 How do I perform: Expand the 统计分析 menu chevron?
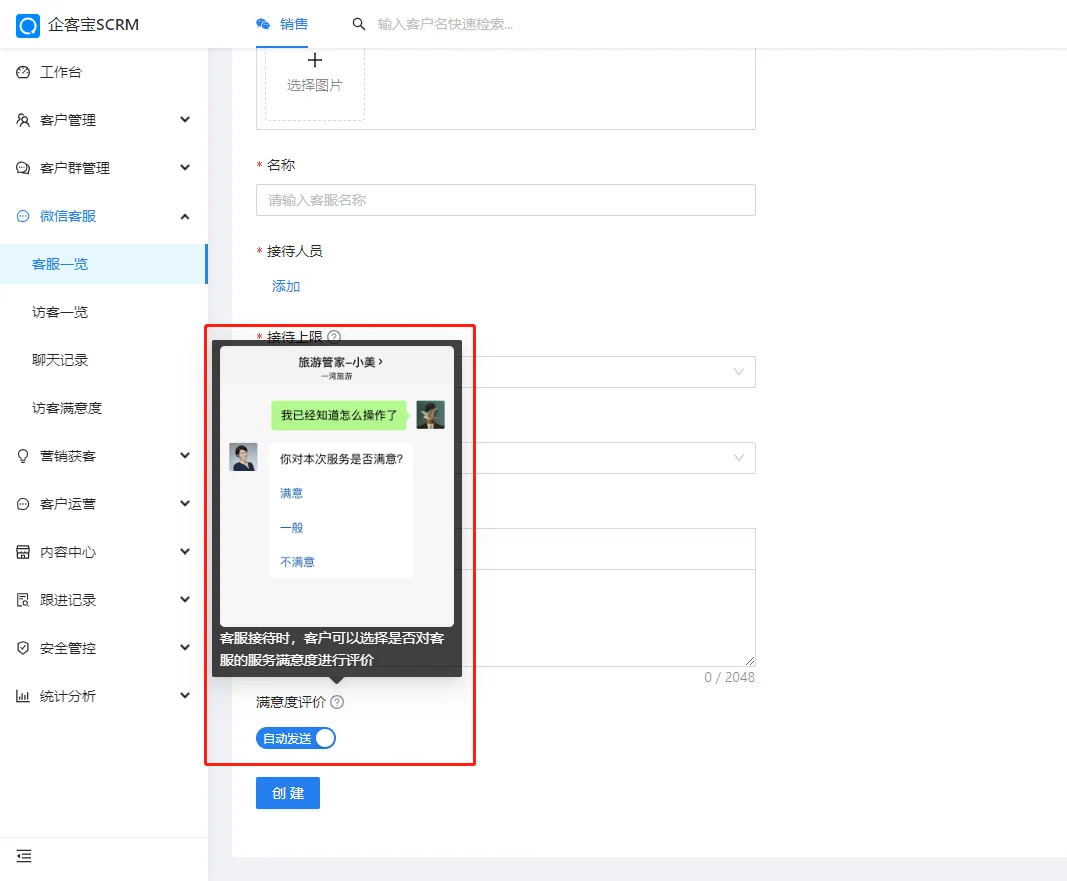coord(185,695)
